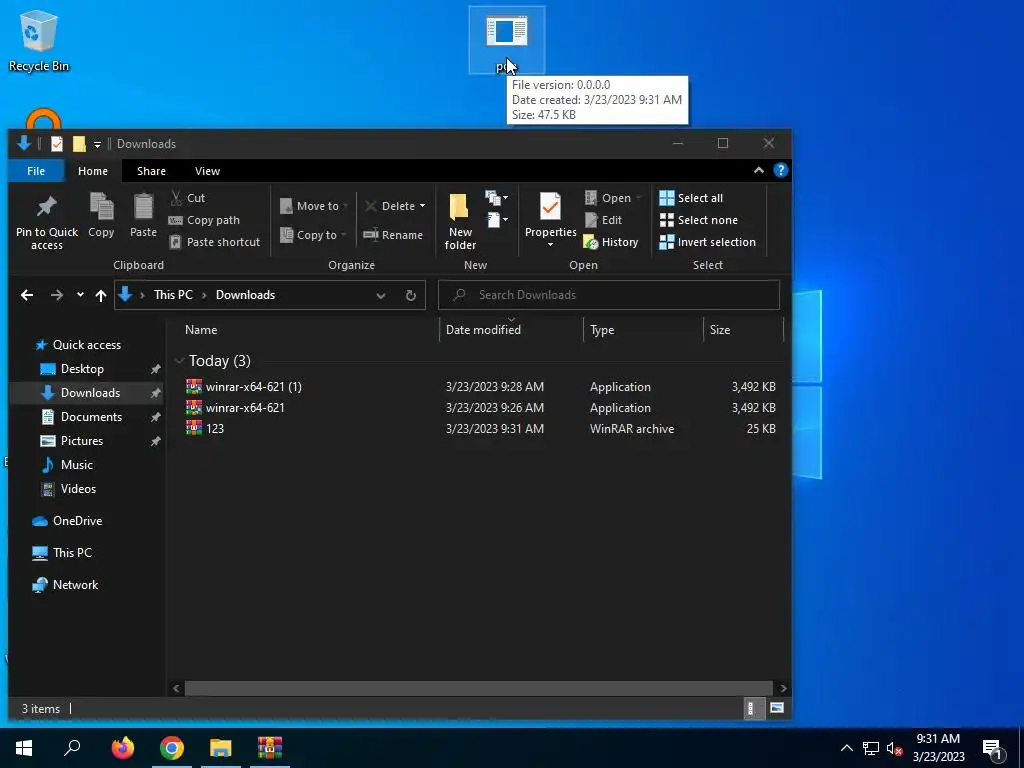This screenshot has width=1024, height=768.
Task: Click Search Downloads field
Action: [609, 295]
